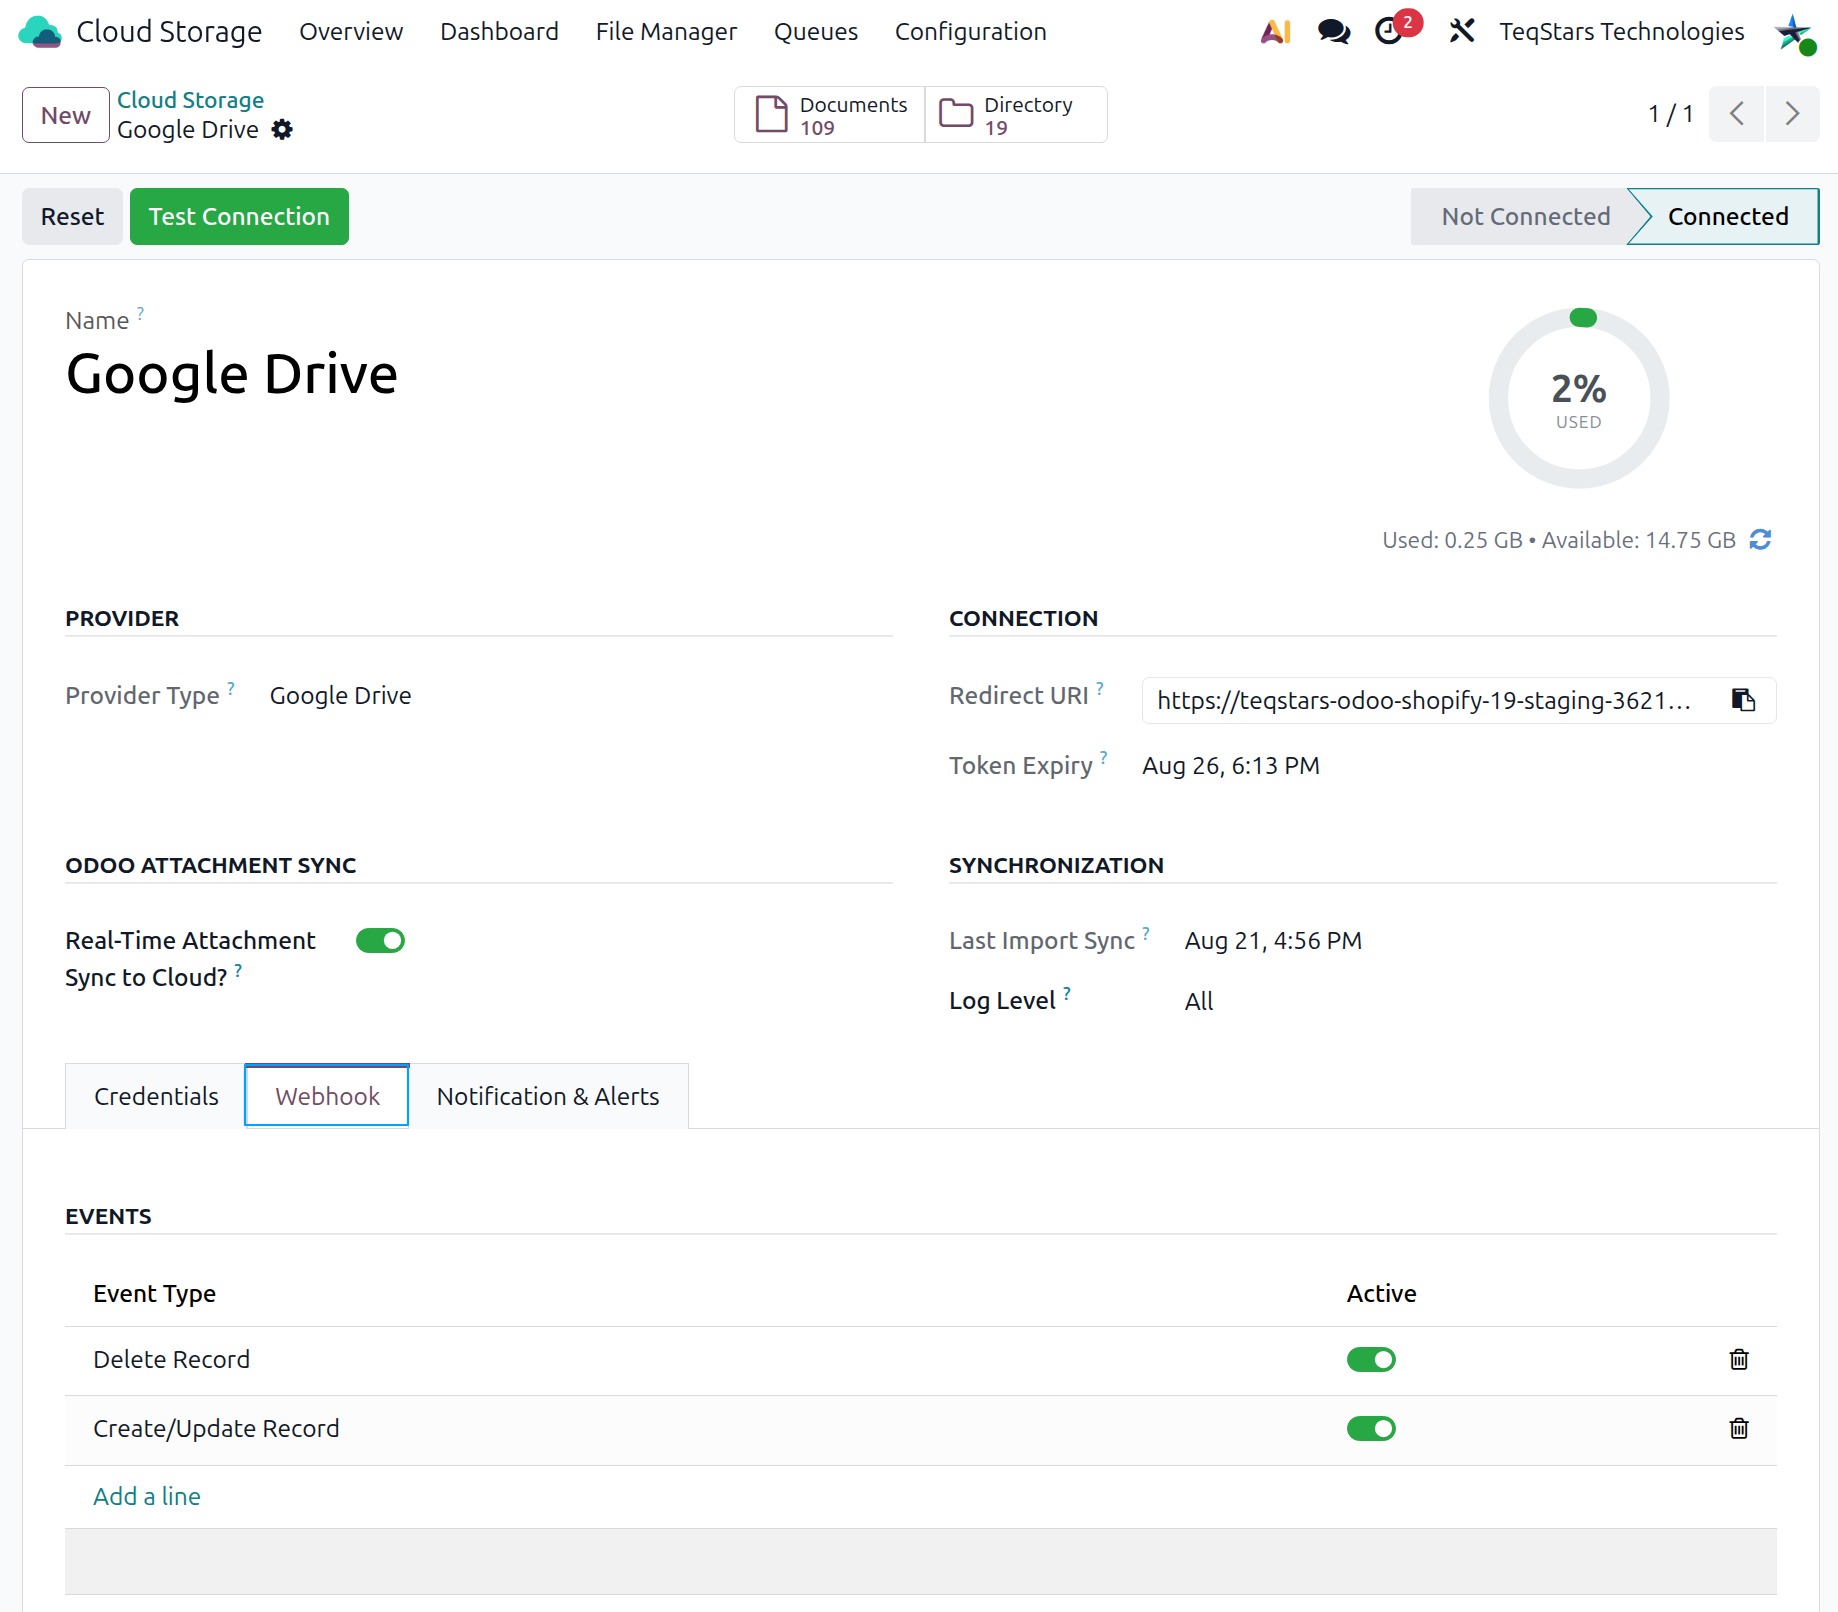Click the Create/Update Record event cell

click(x=216, y=1429)
